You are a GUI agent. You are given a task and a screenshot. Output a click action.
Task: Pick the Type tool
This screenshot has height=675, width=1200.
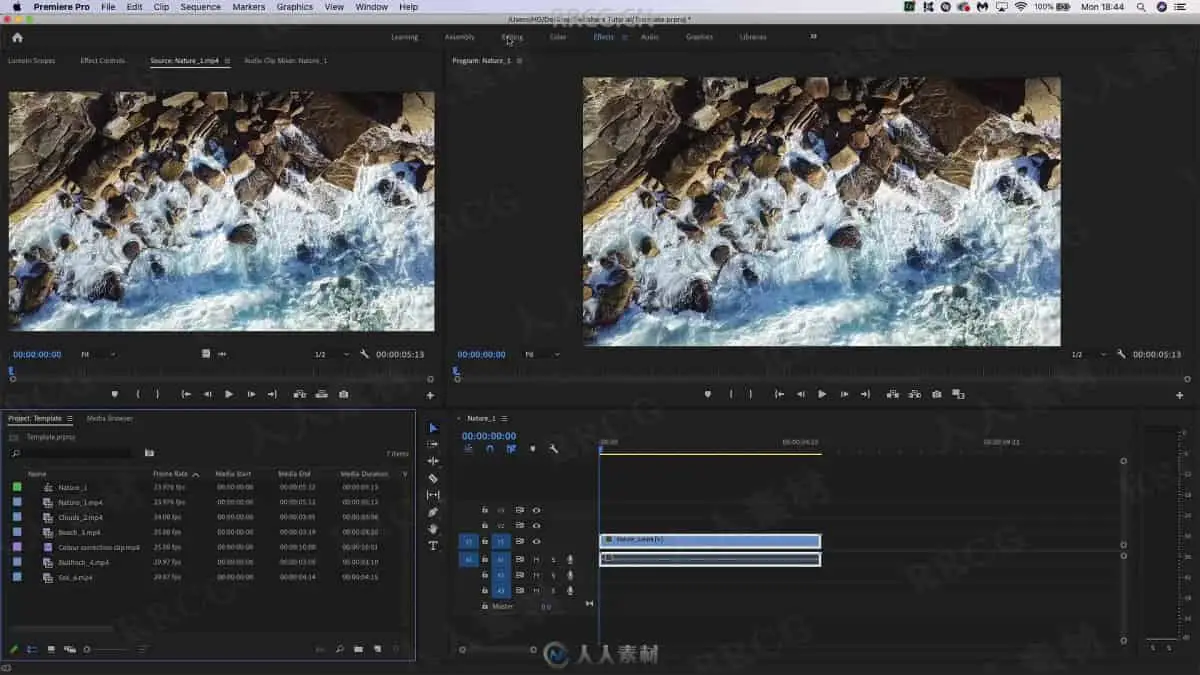pos(433,546)
